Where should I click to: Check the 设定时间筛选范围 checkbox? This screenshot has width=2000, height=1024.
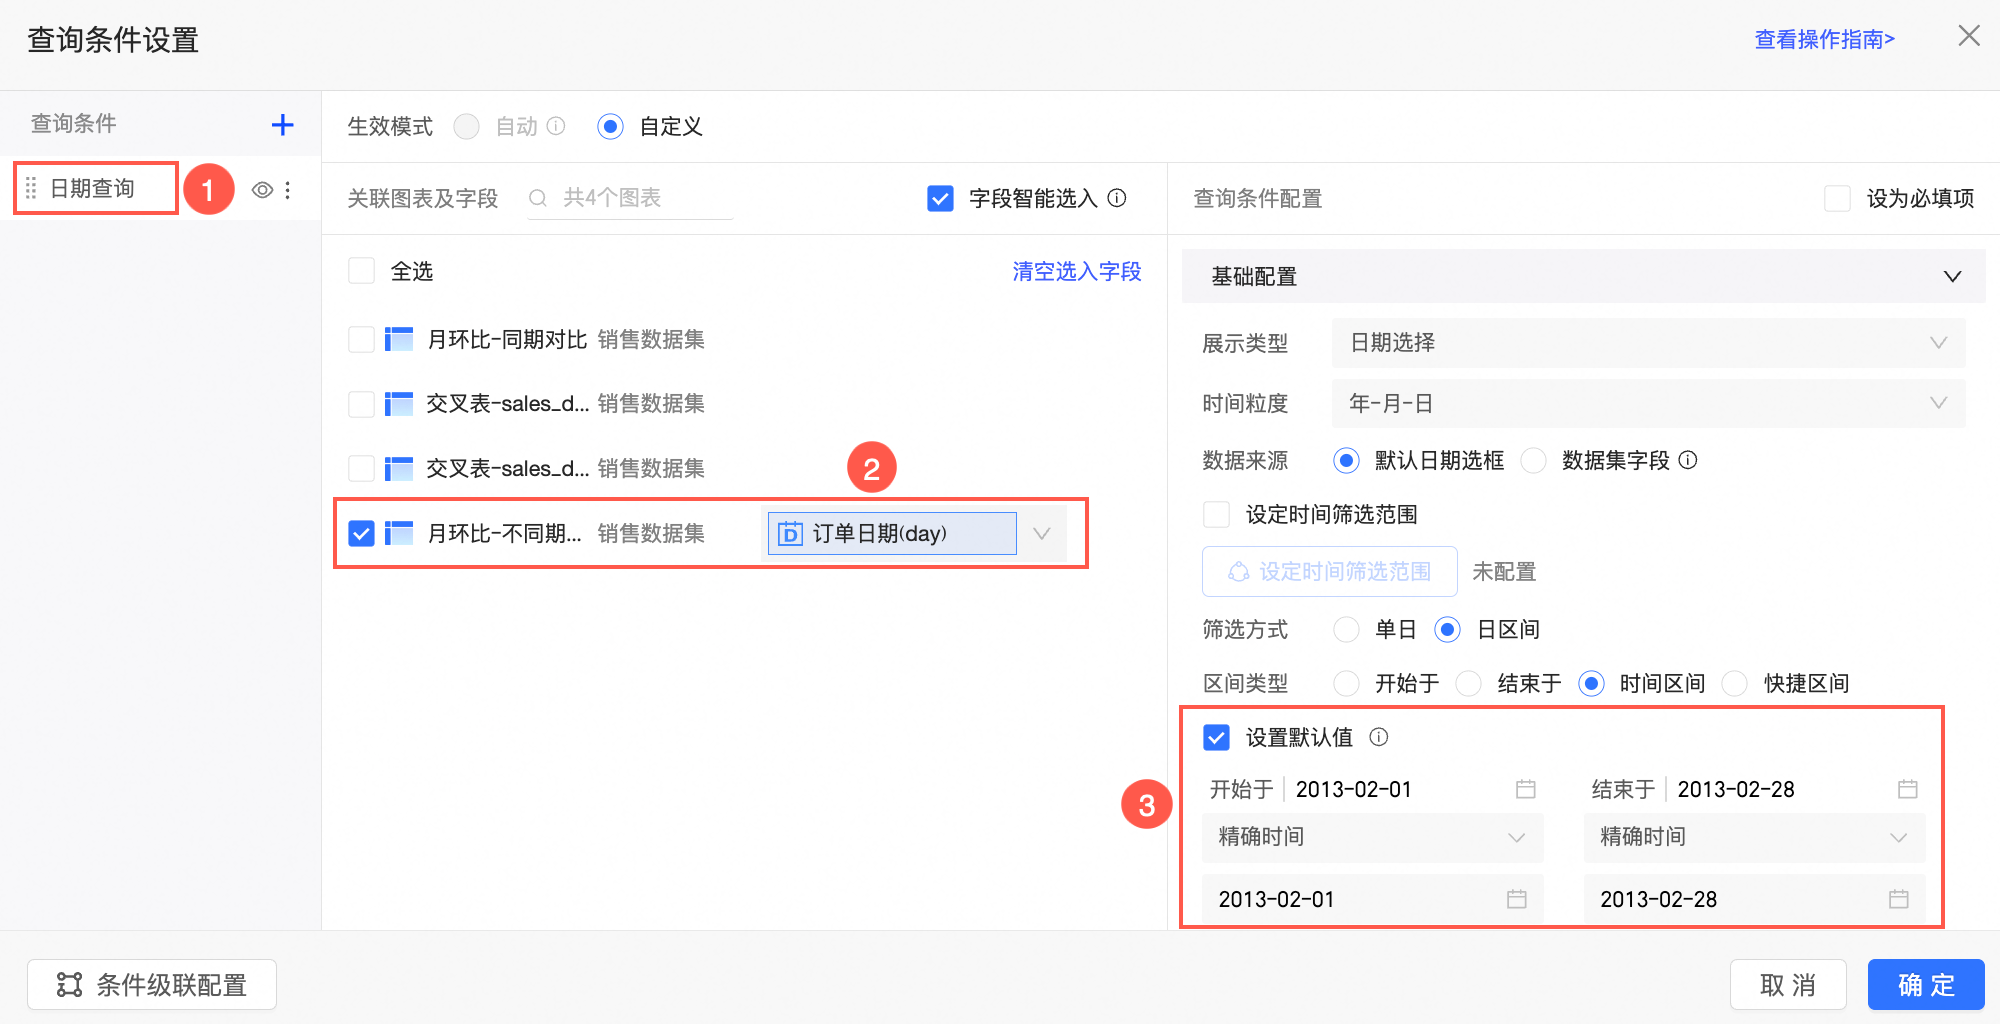1216,514
